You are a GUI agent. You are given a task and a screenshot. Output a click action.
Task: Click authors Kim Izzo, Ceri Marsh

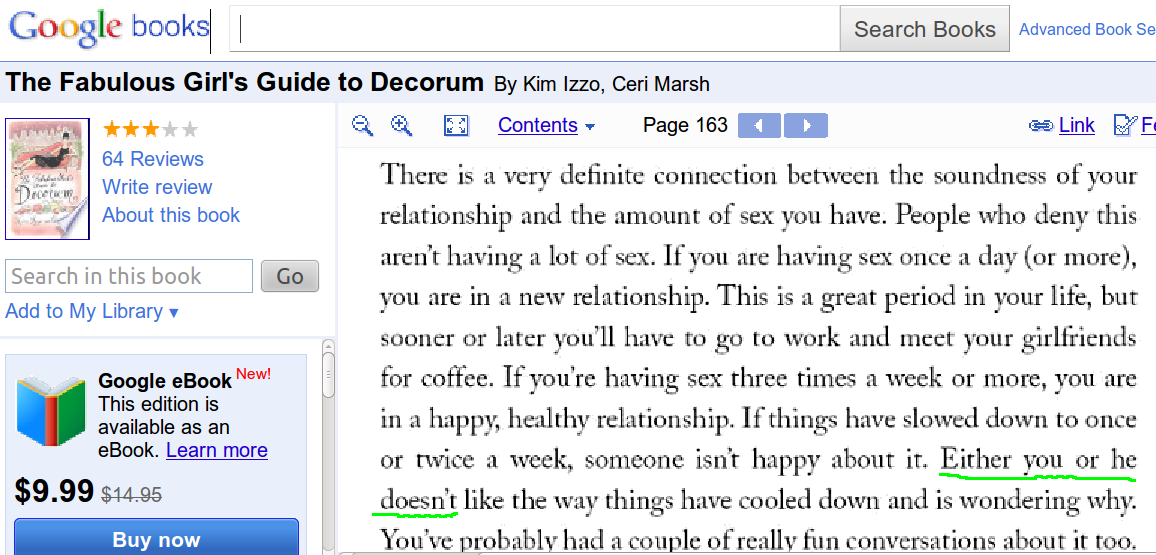(x=602, y=84)
